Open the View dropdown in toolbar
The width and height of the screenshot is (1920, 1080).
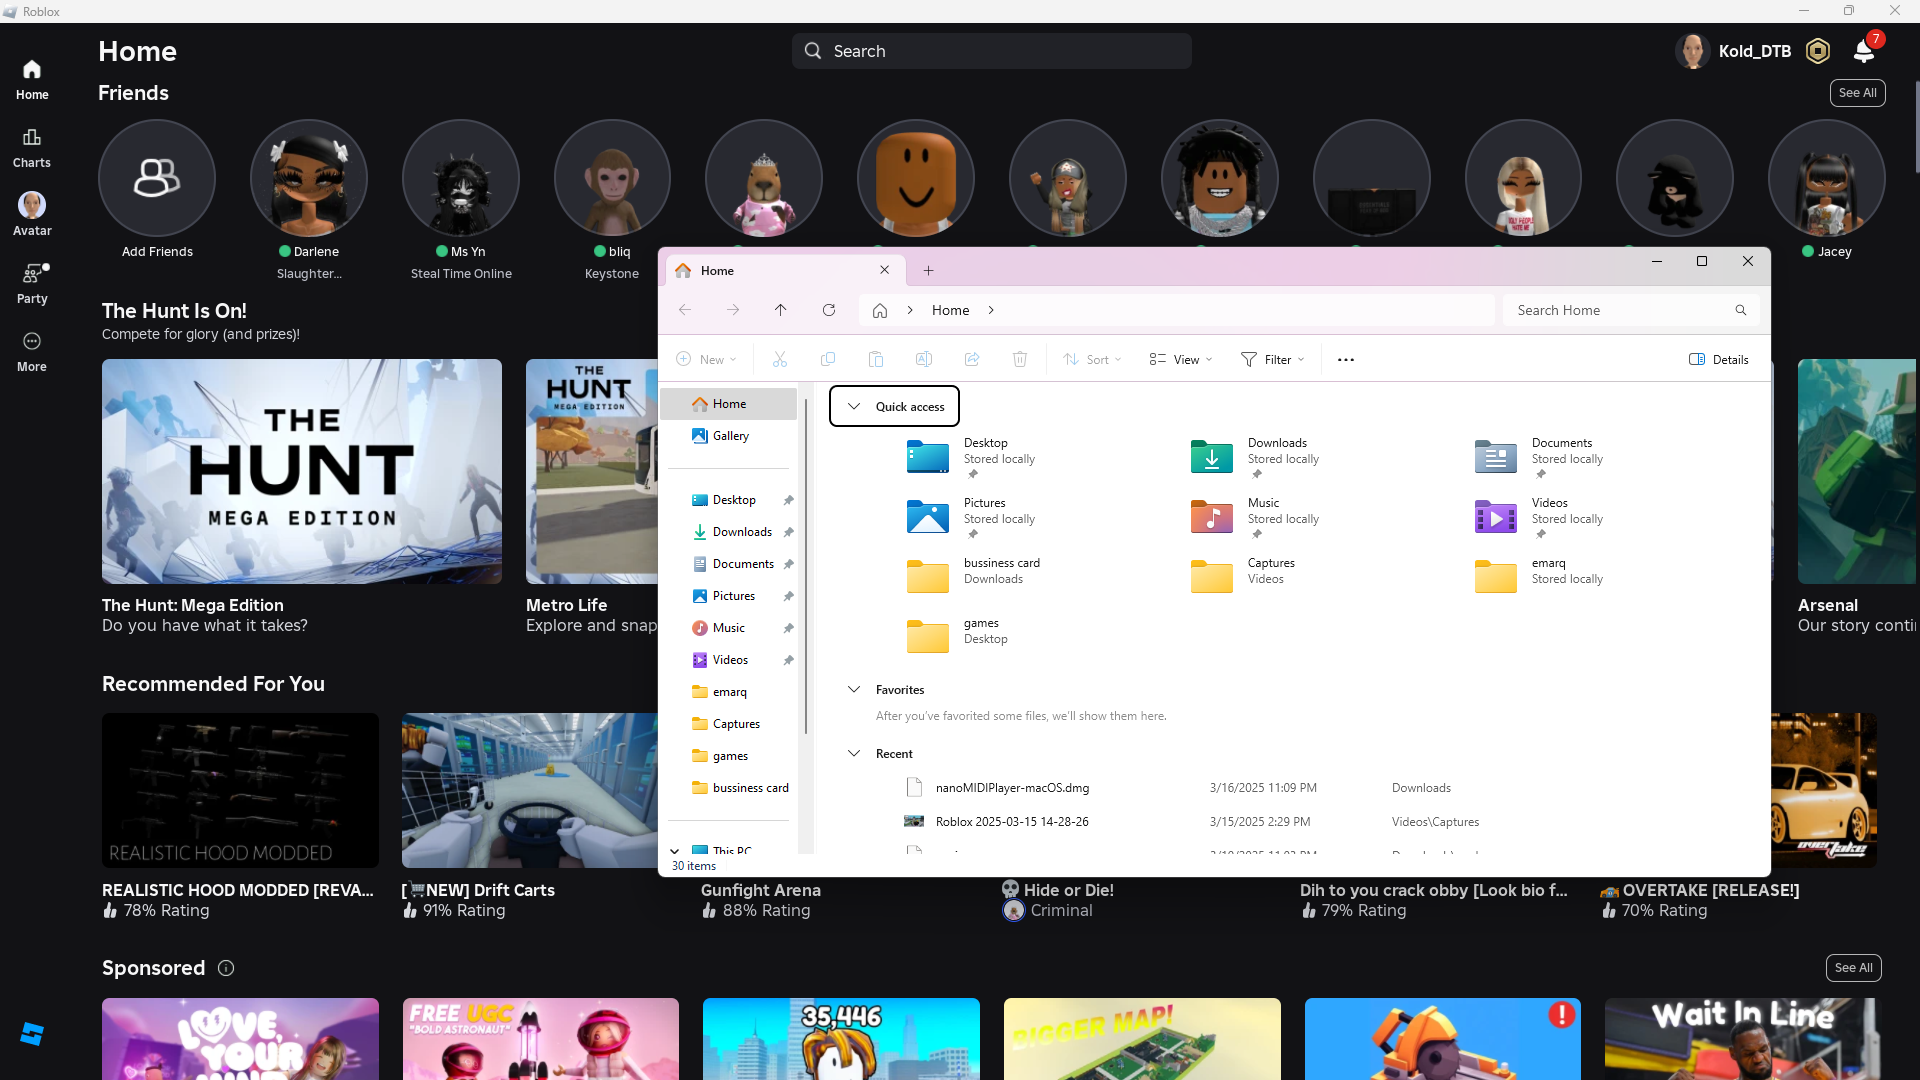(x=1181, y=360)
